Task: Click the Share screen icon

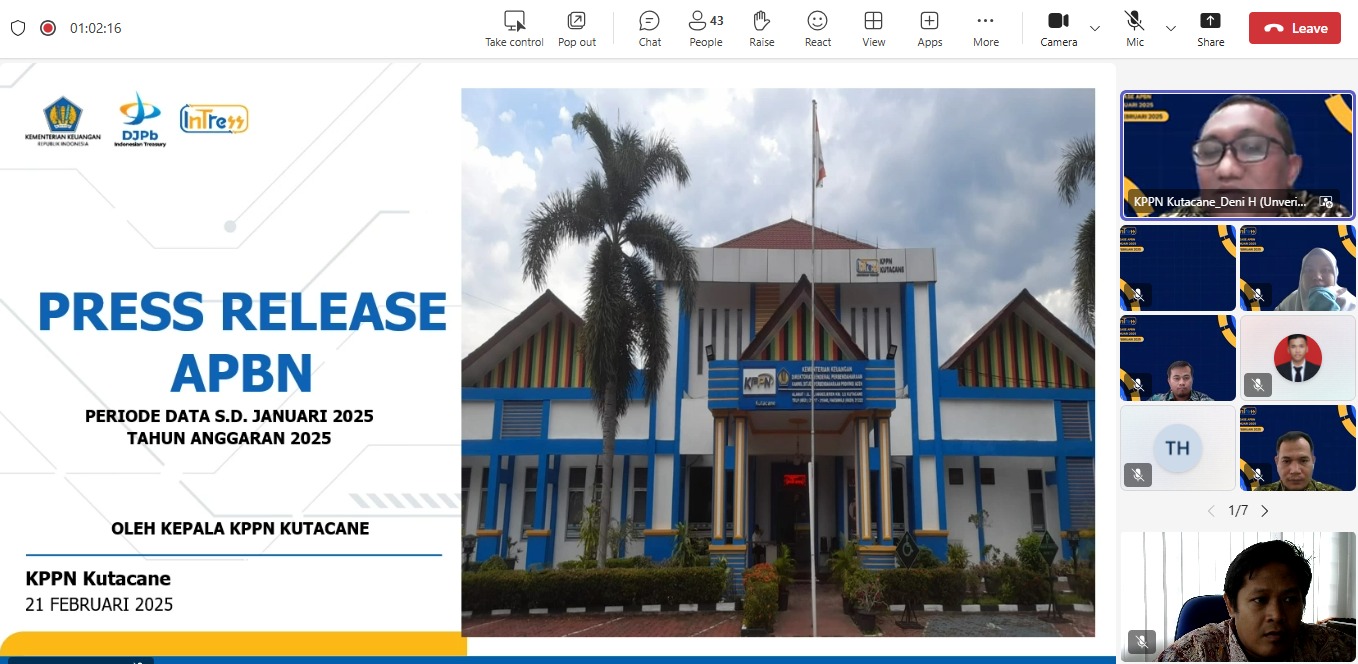Action: [x=1210, y=27]
